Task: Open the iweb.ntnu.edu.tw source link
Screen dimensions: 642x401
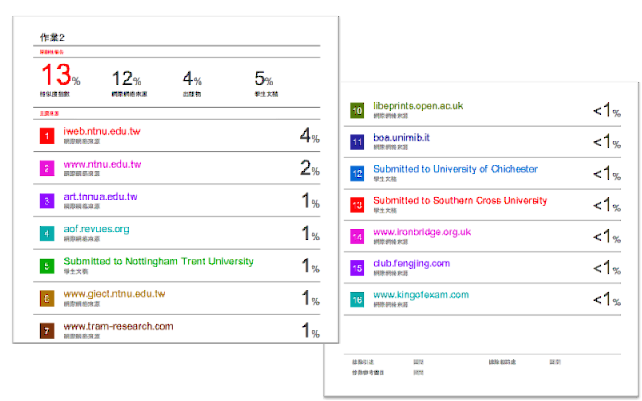Action: (102, 131)
